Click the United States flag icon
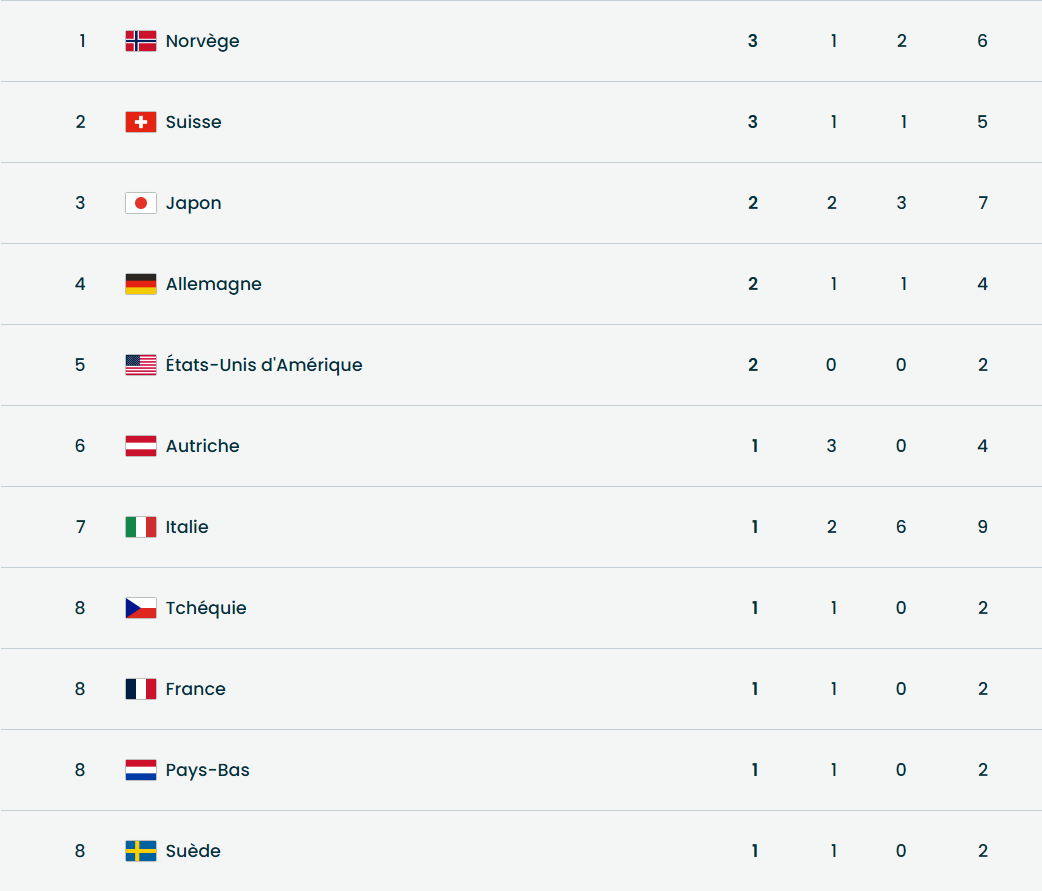Screen dimensions: 1042x891 pos(141,365)
